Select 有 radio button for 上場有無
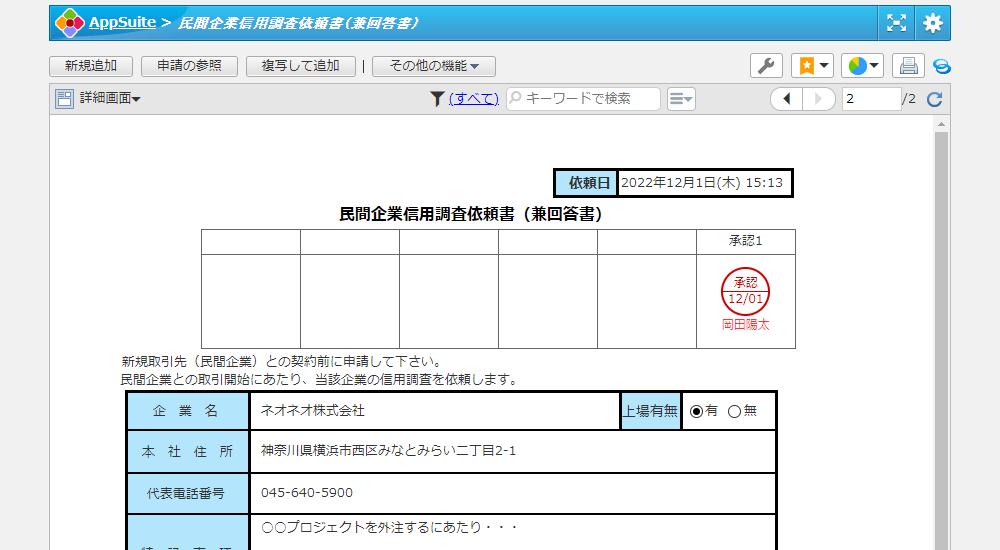 (x=697, y=411)
